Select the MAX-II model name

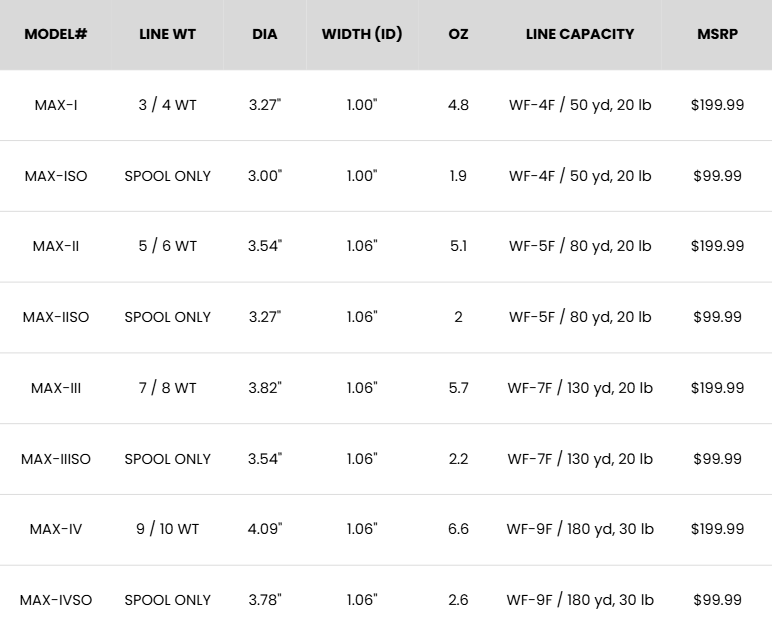tap(56, 246)
